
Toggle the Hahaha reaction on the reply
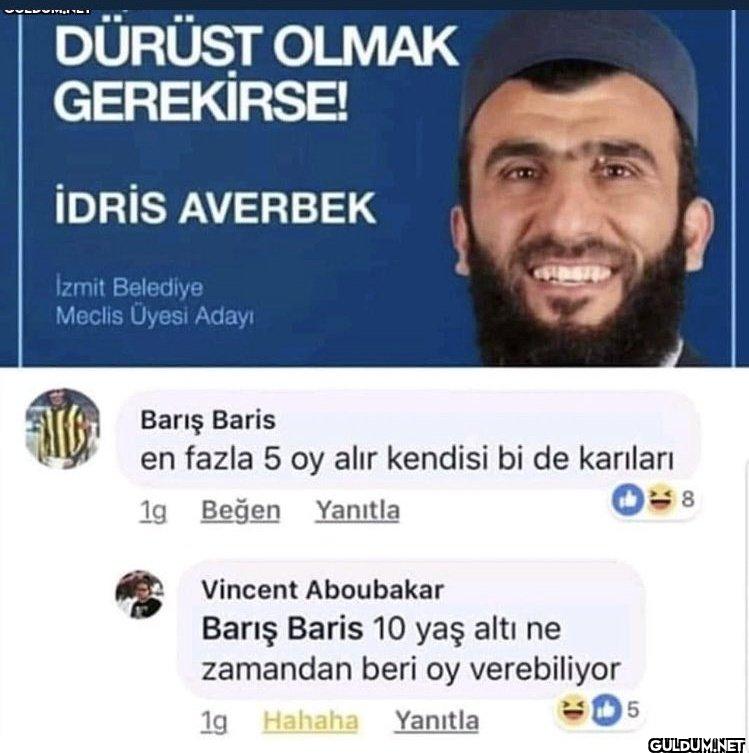click(x=311, y=720)
